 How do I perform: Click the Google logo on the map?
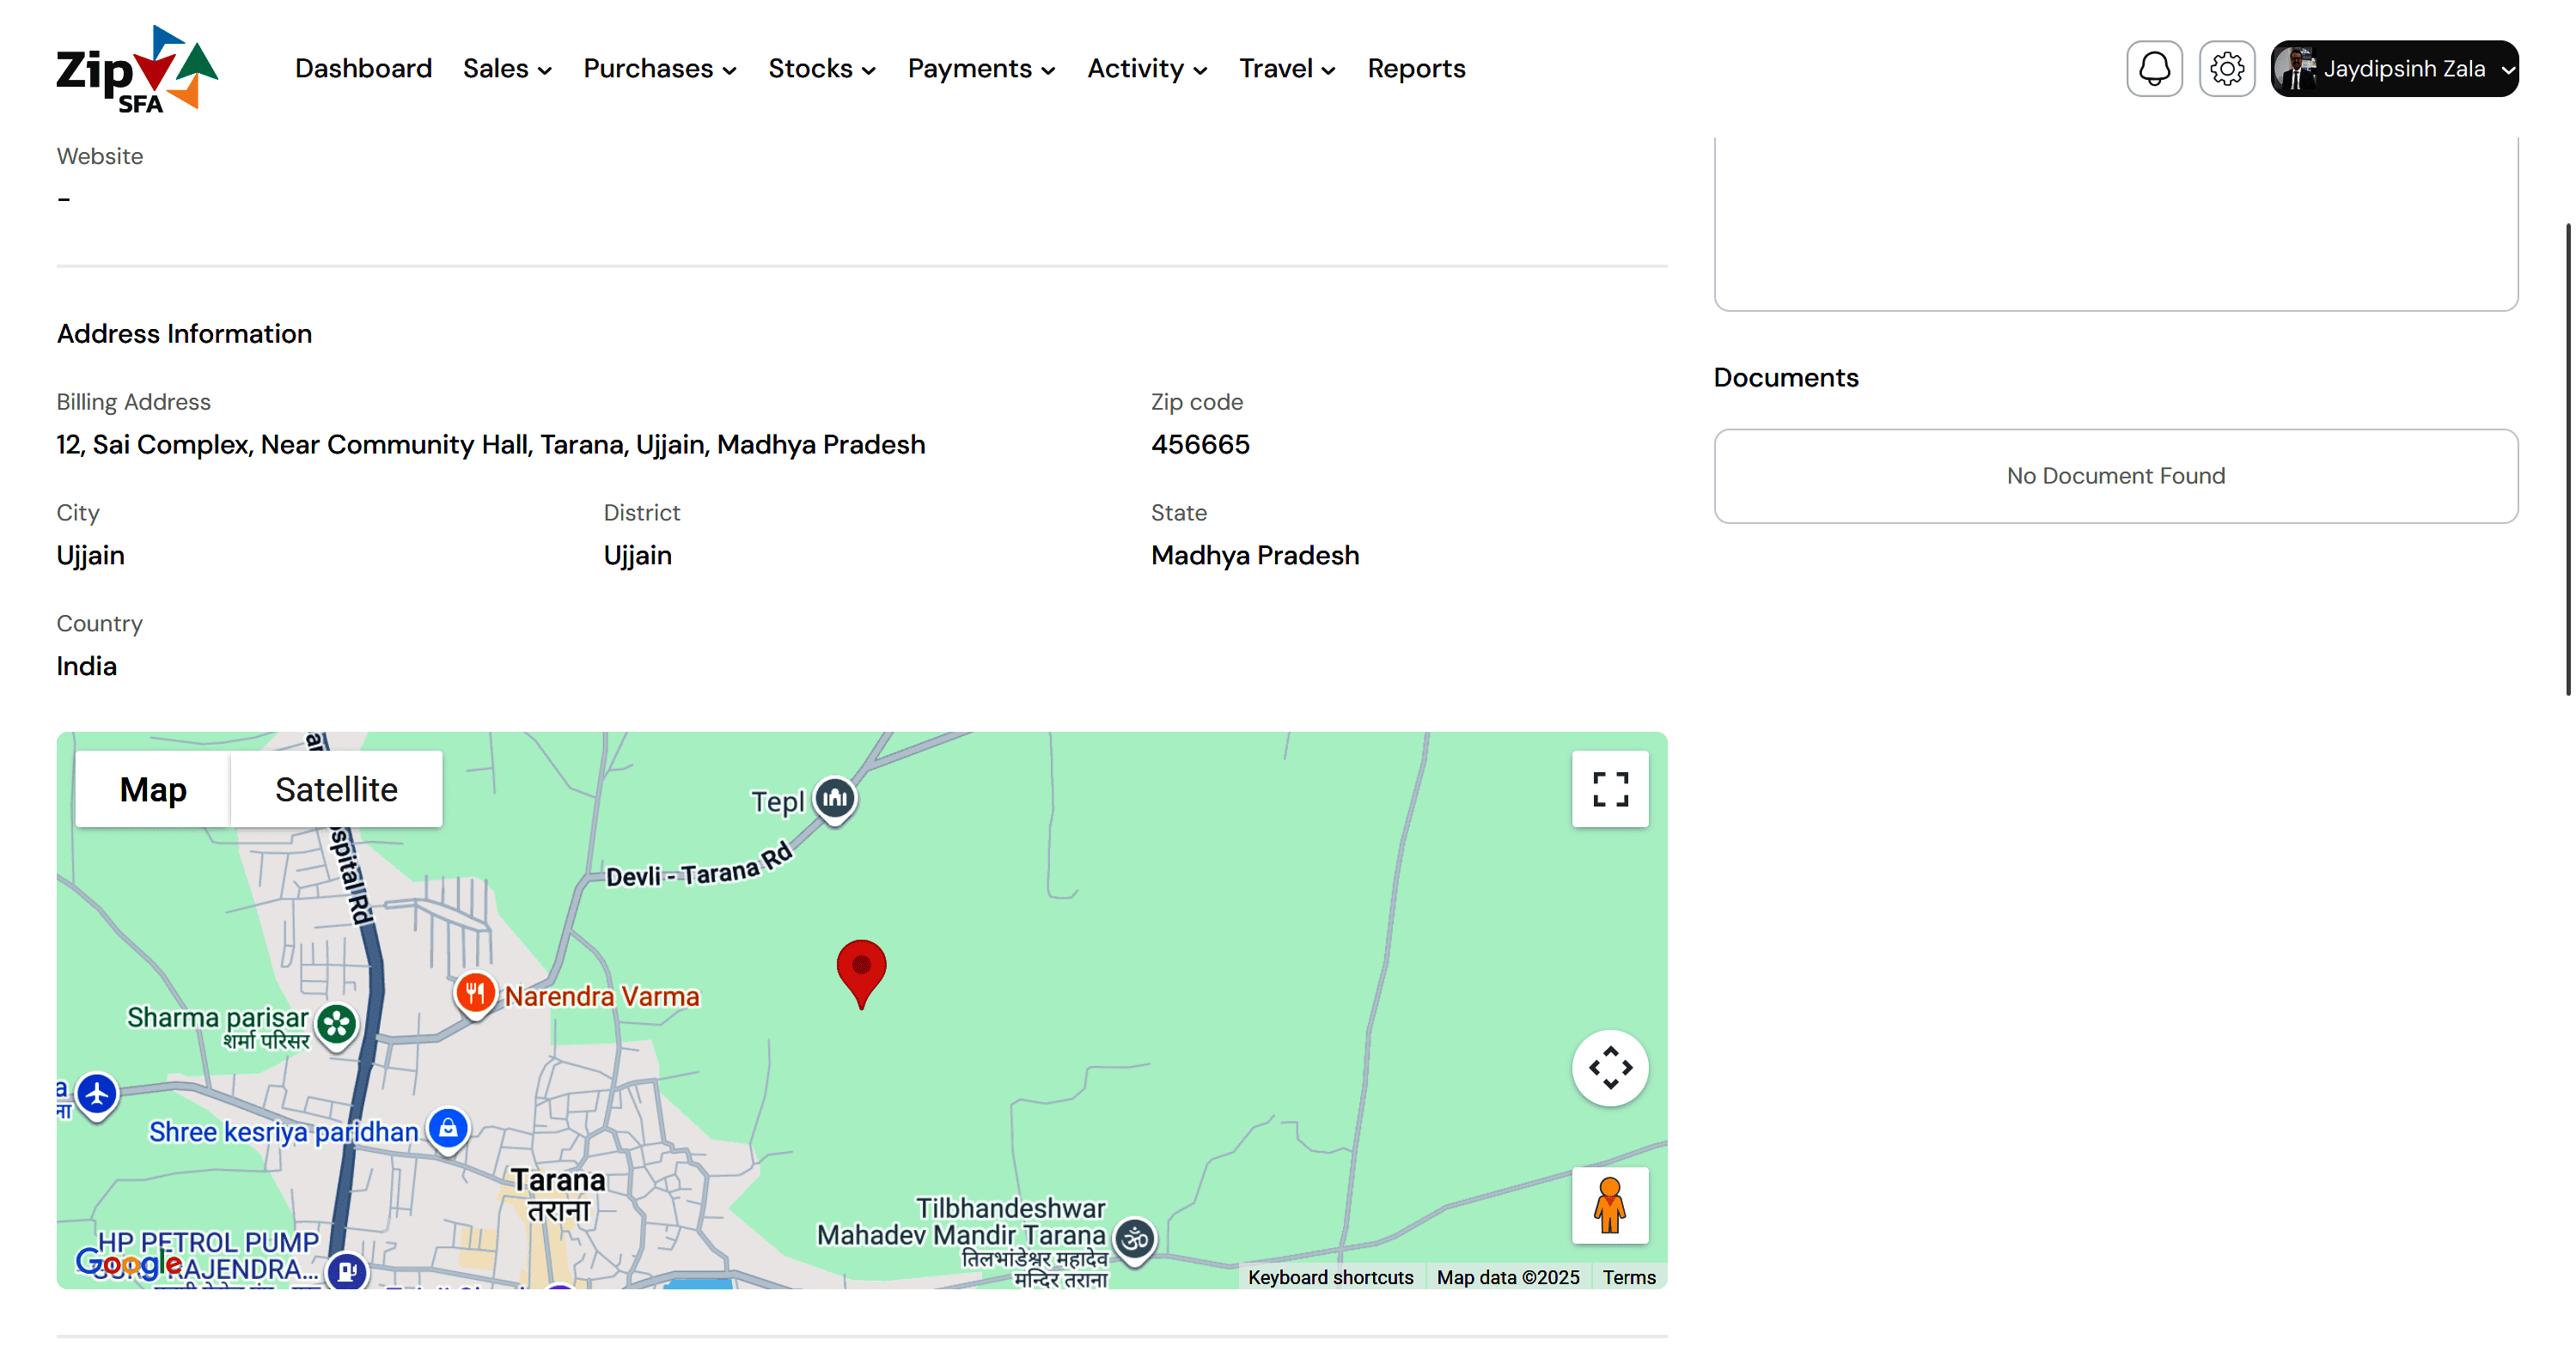point(128,1263)
